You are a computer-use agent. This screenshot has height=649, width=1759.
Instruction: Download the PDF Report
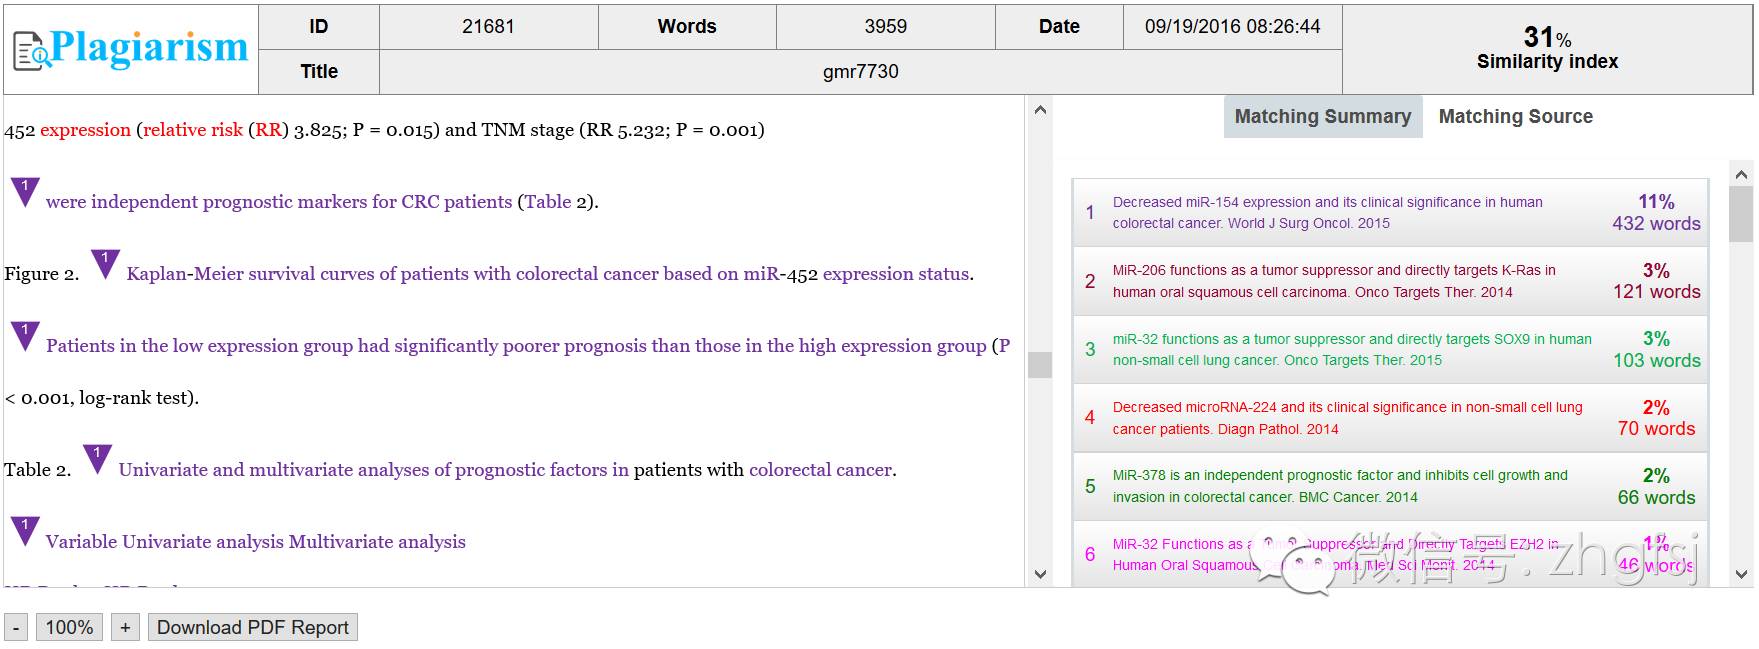coord(253,627)
